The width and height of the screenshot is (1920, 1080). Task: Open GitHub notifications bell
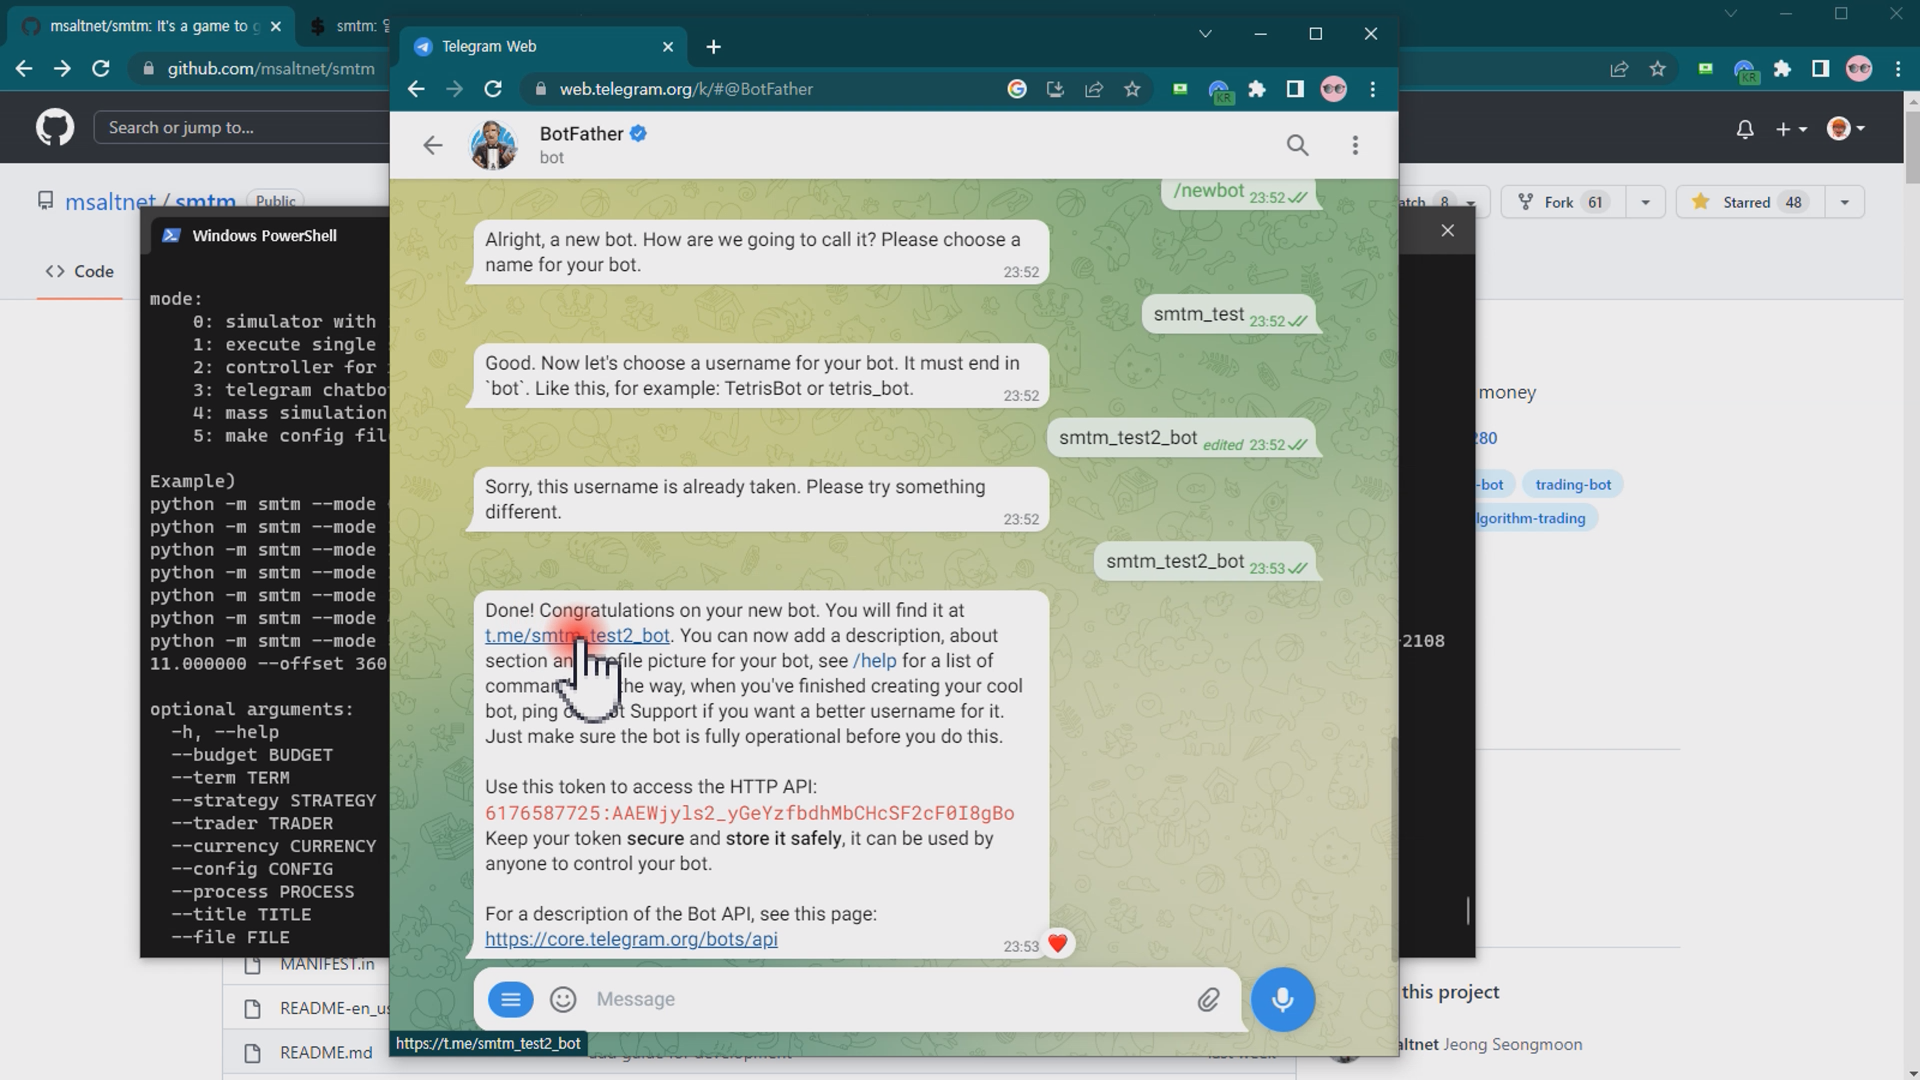[x=1745, y=129]
